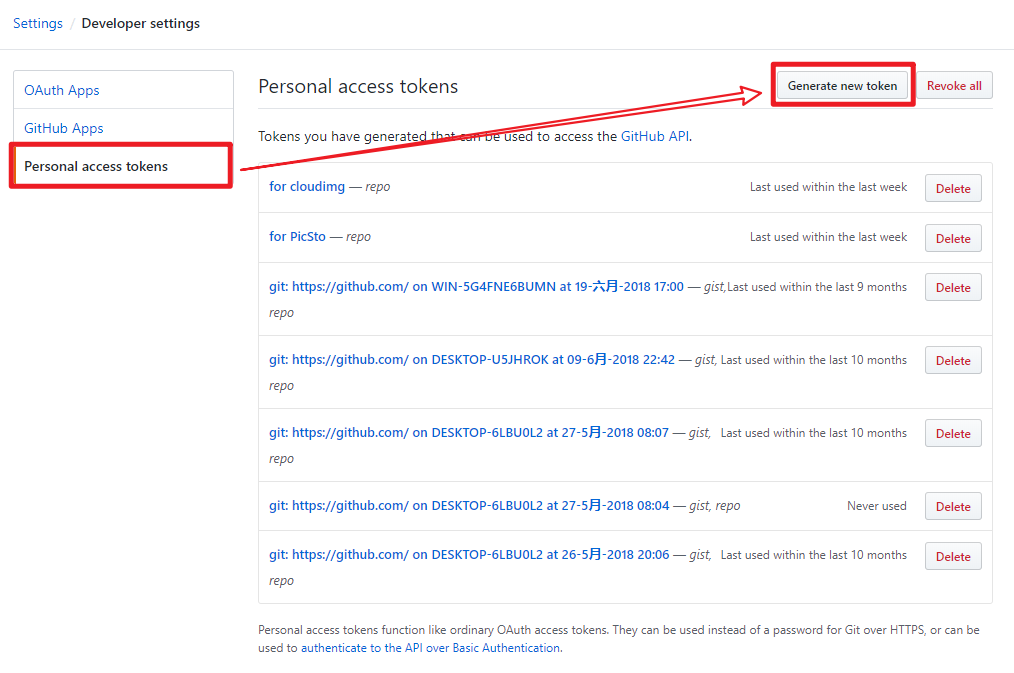The width and height of the screenshot is (1014, 673).
Task: Delete the 'for PicSto' token
Action: coord(953,238)
